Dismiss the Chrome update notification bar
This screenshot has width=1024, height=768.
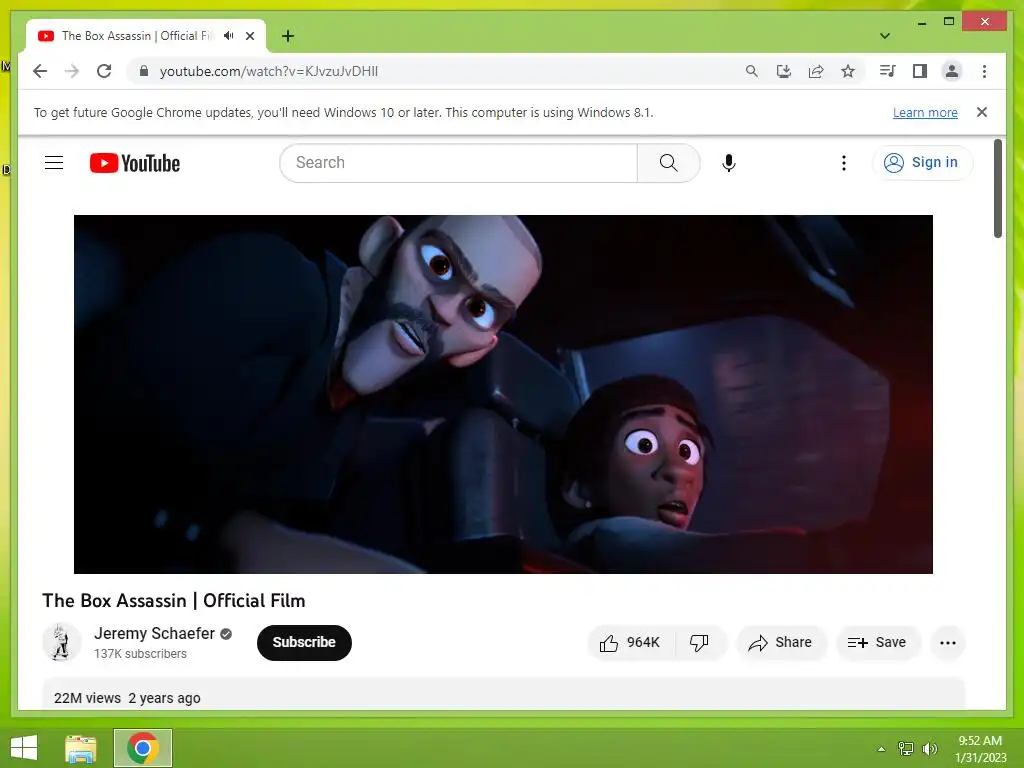[982, 112]
